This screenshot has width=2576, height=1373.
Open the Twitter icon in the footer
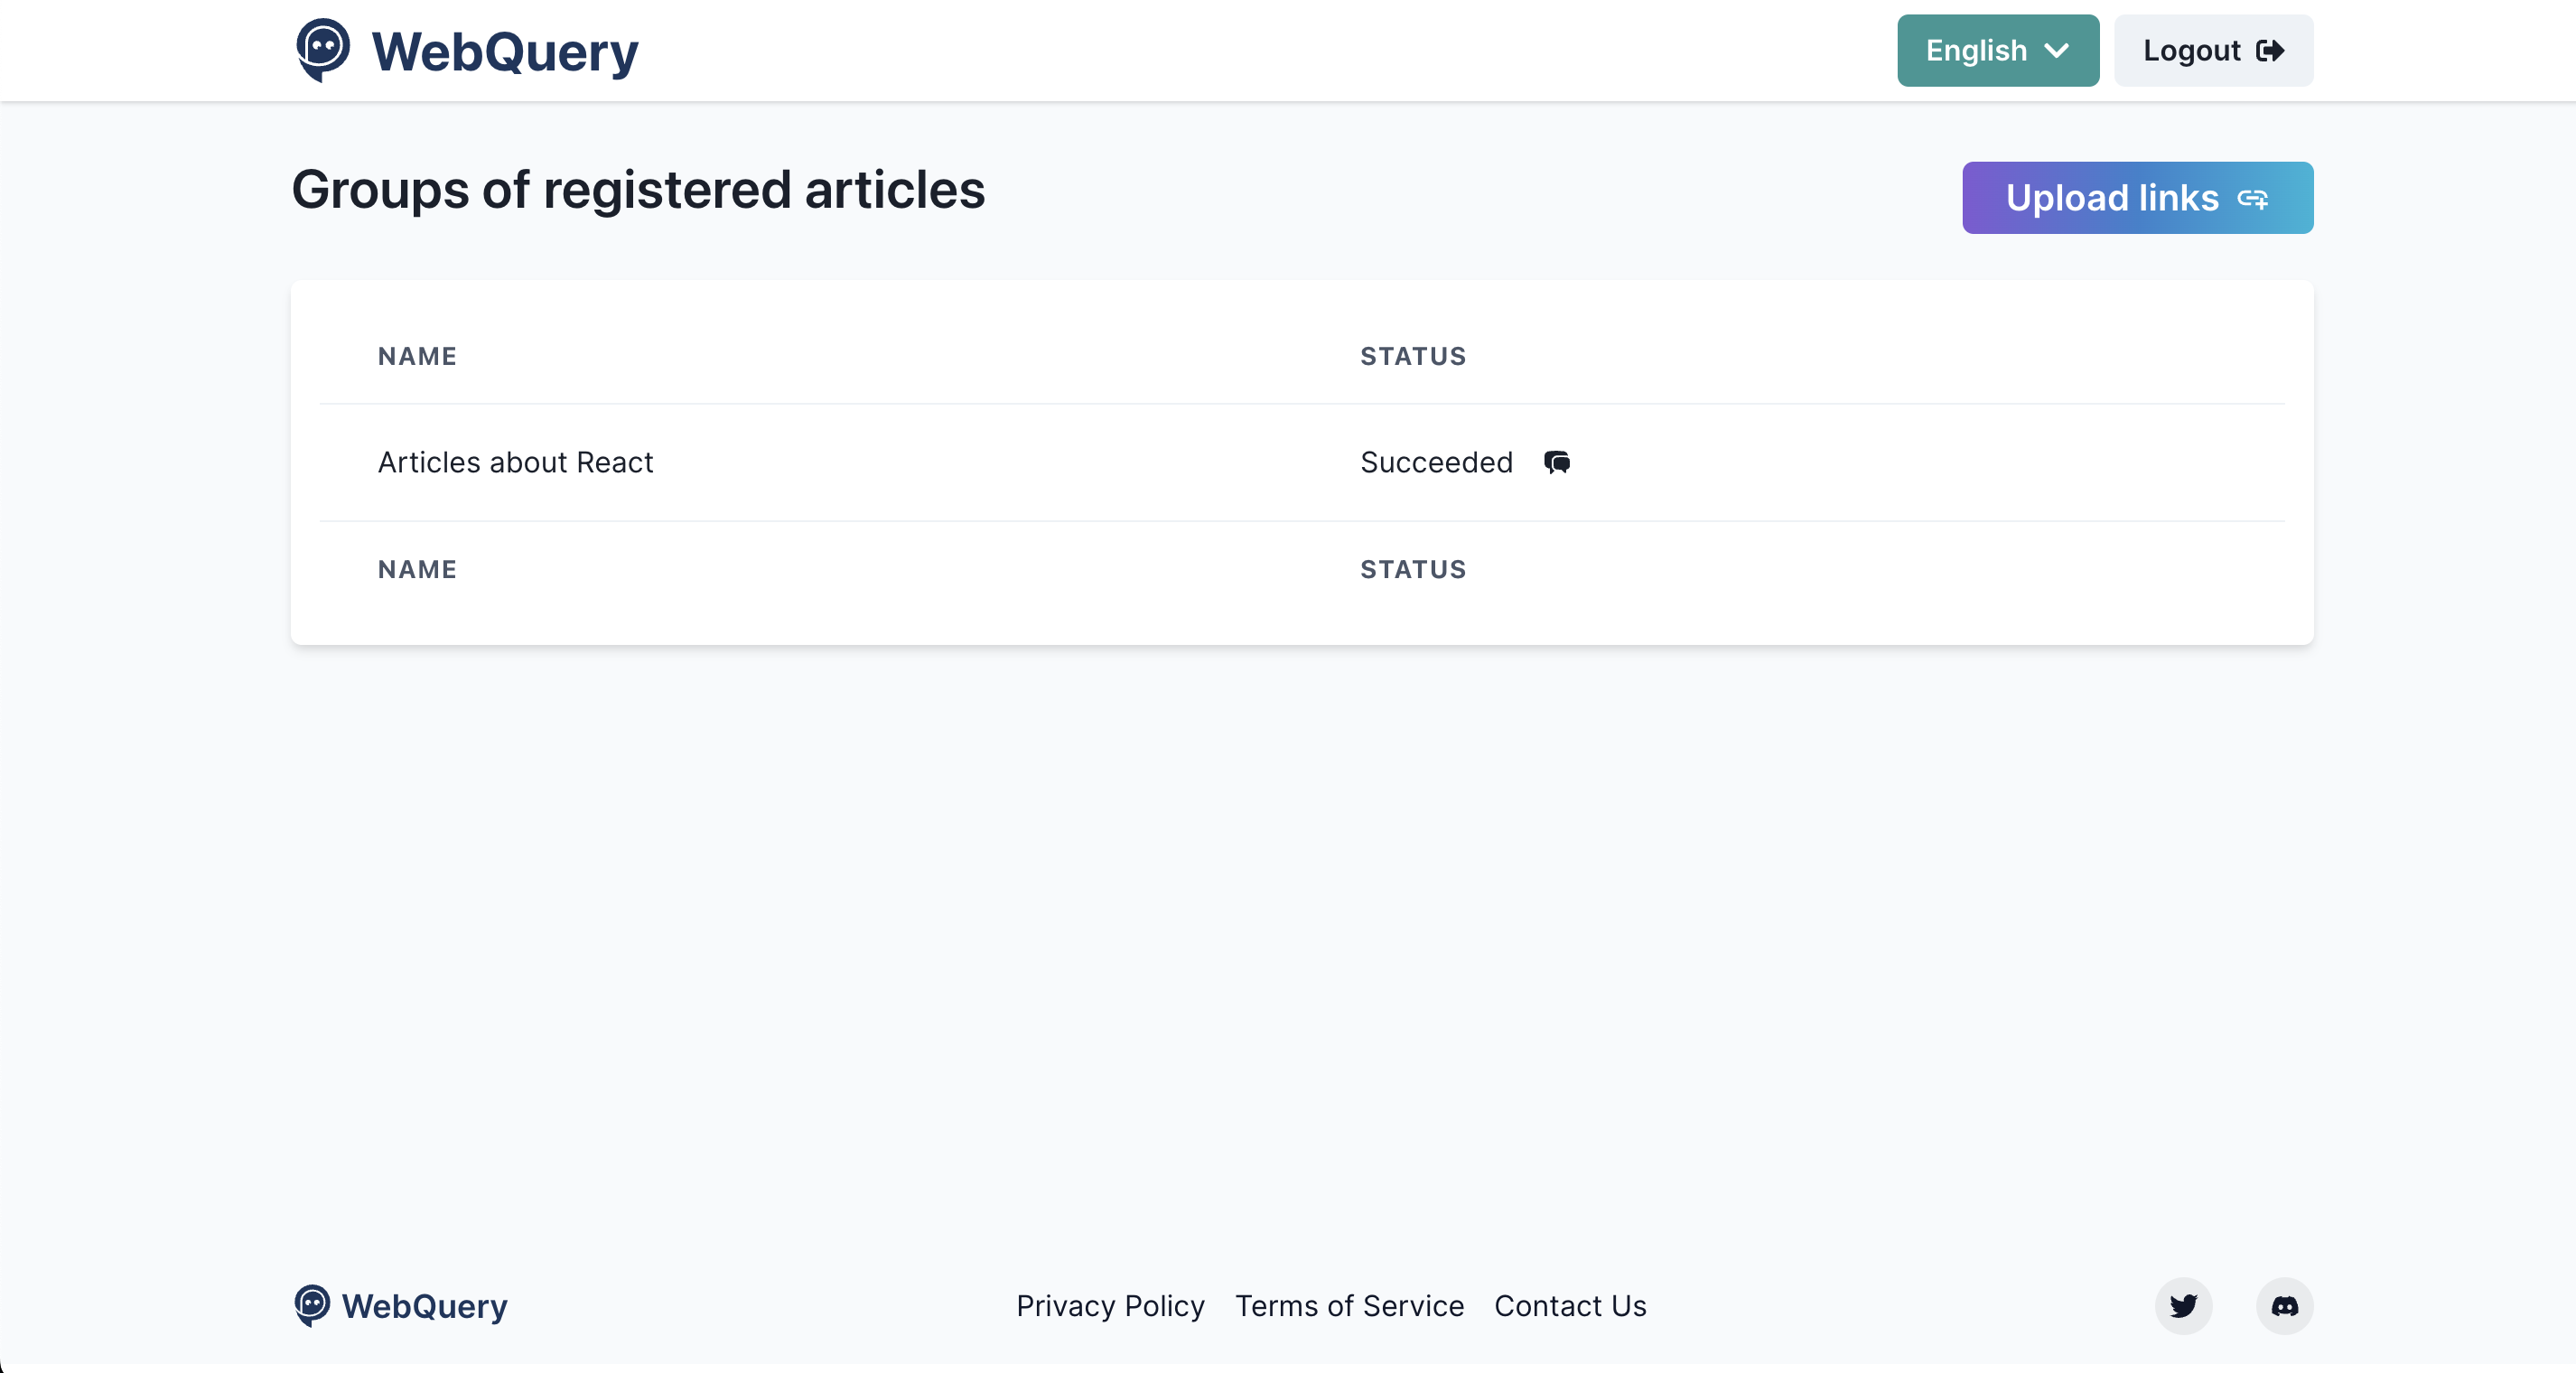click(x=2183, y=1306)
